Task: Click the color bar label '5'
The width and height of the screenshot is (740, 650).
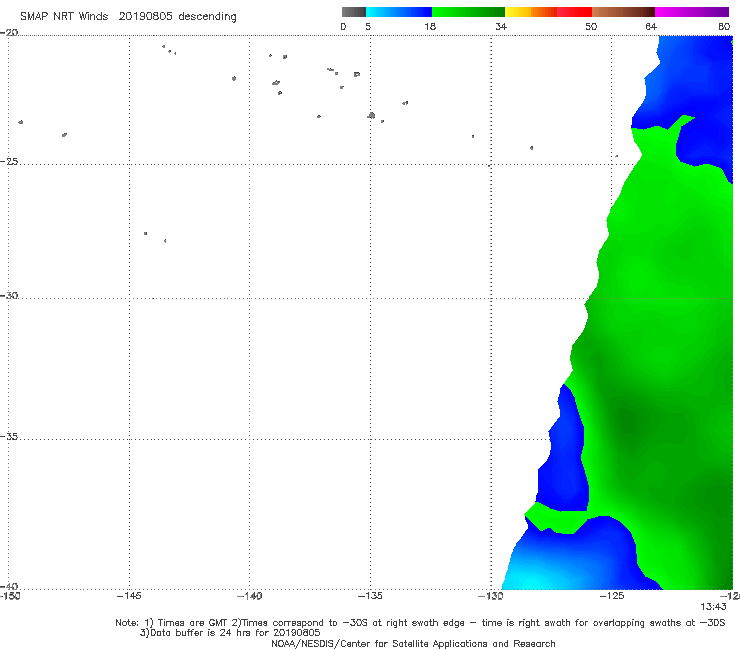Action: tap(368, 26)
